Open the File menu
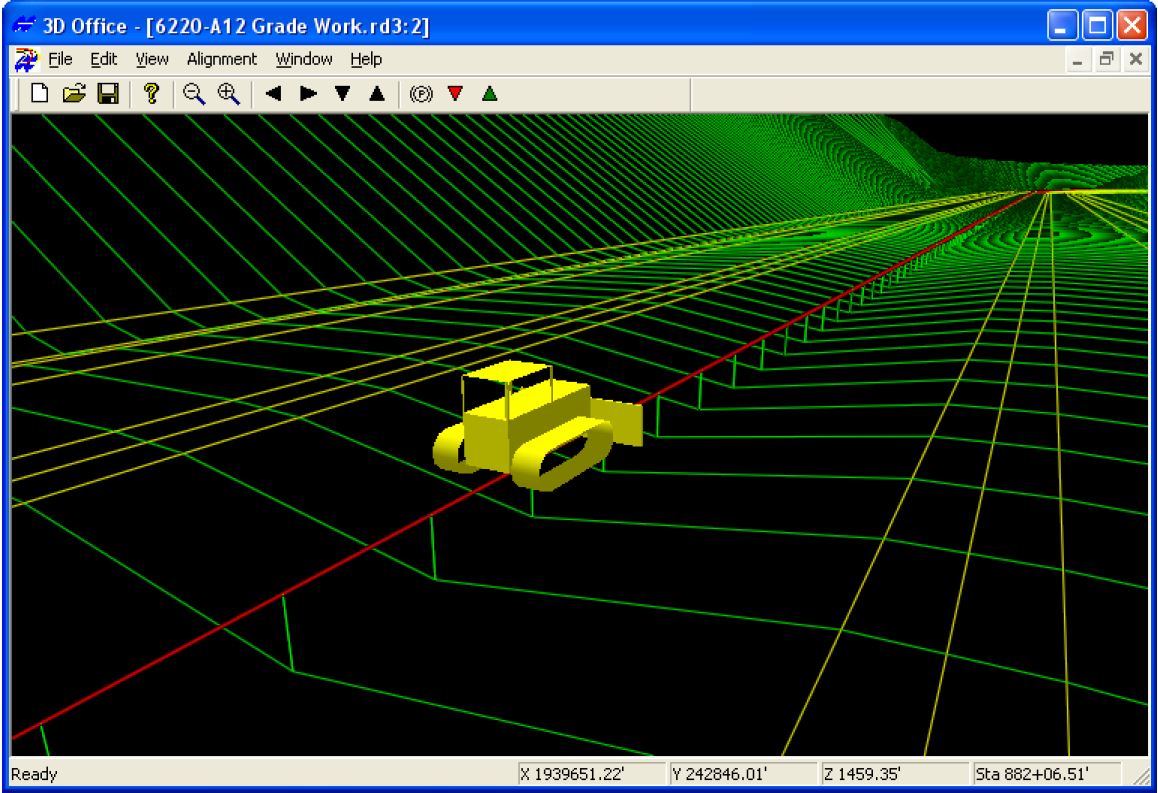This screenshot has width=1158, height=793. point(60,59)
